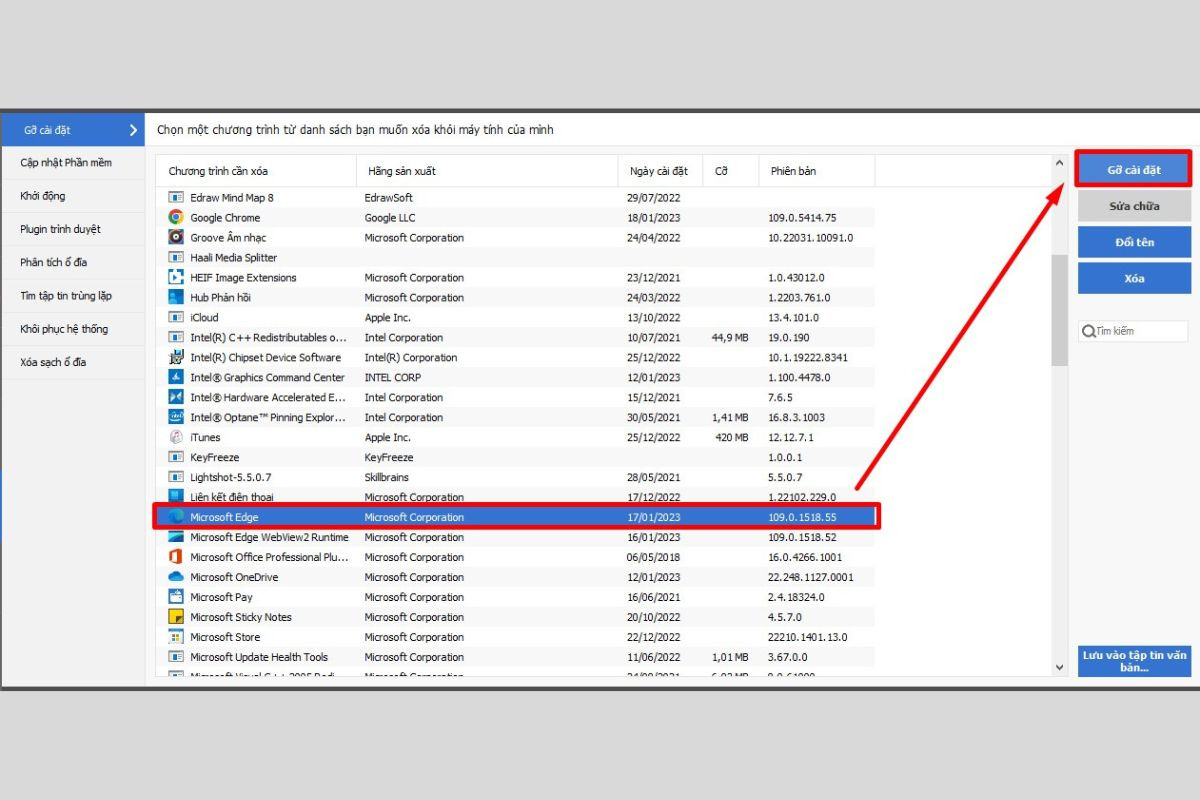
Task: Click the scrollbar down arrow
Action: pos(1060,666)
